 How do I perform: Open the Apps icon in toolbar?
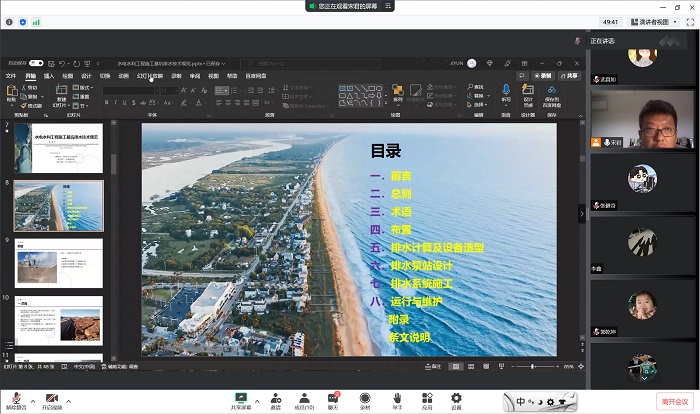pos(426,398)
